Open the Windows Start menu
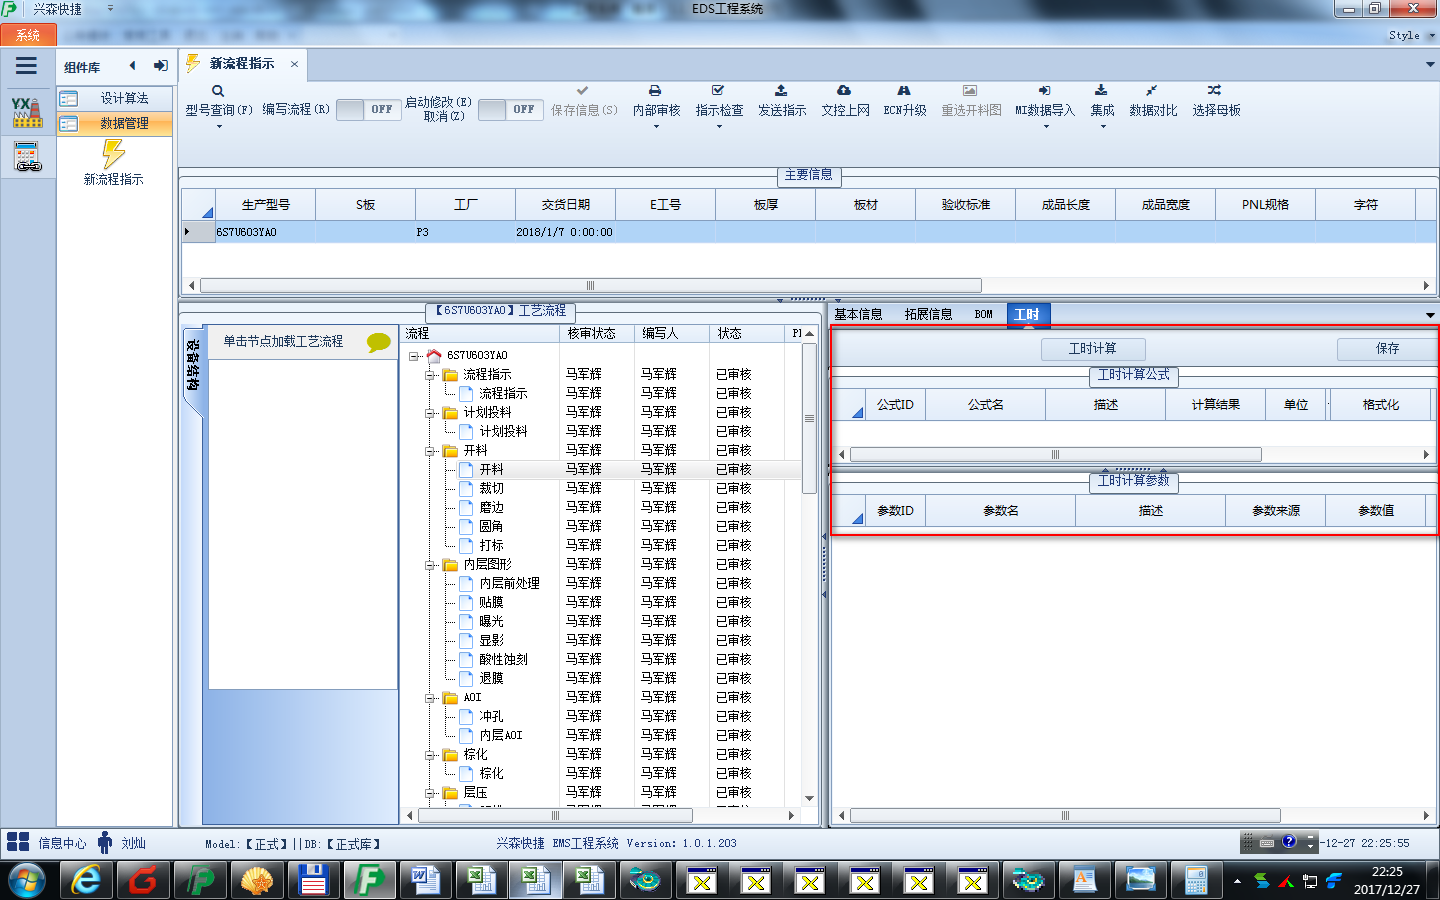The height and width of the screenshot is (900, 1440). pyautogui.click(x=27, y=881)
